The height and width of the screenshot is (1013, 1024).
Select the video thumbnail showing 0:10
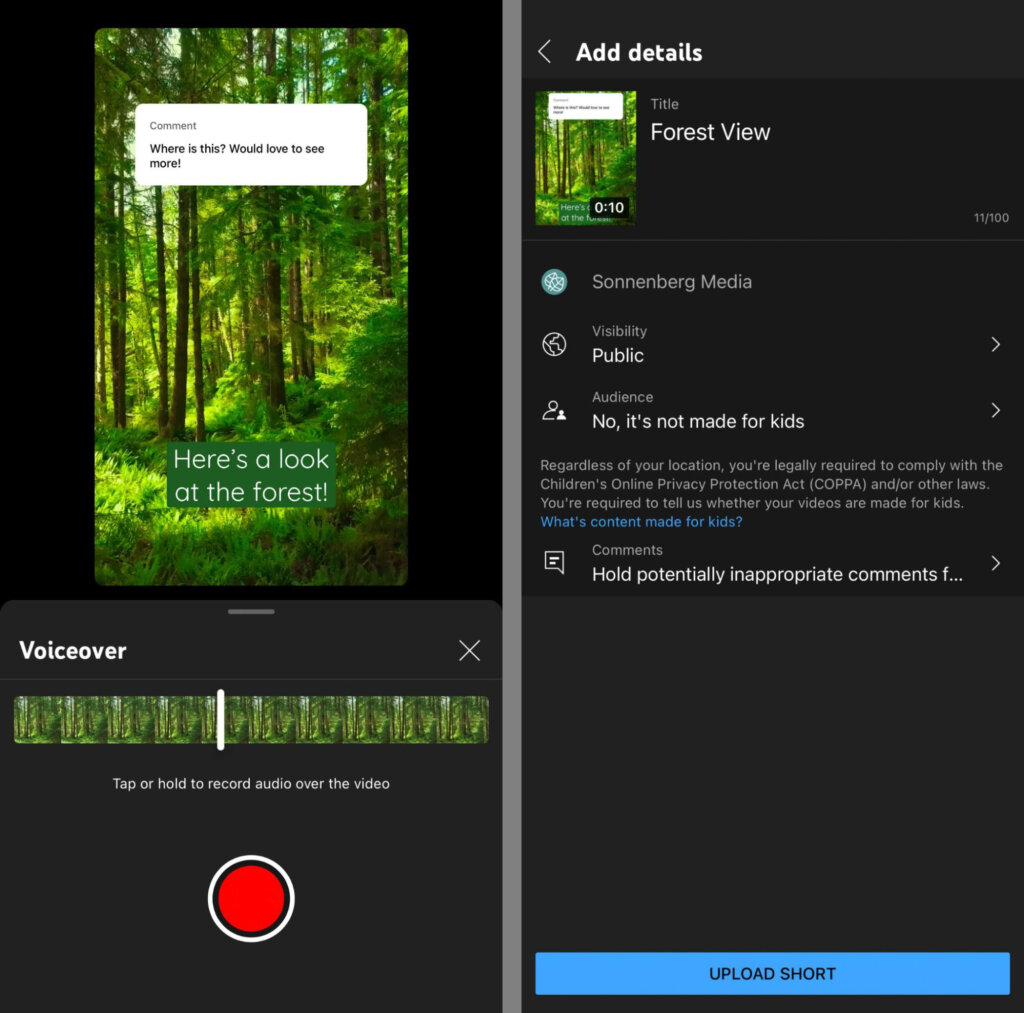585,158
